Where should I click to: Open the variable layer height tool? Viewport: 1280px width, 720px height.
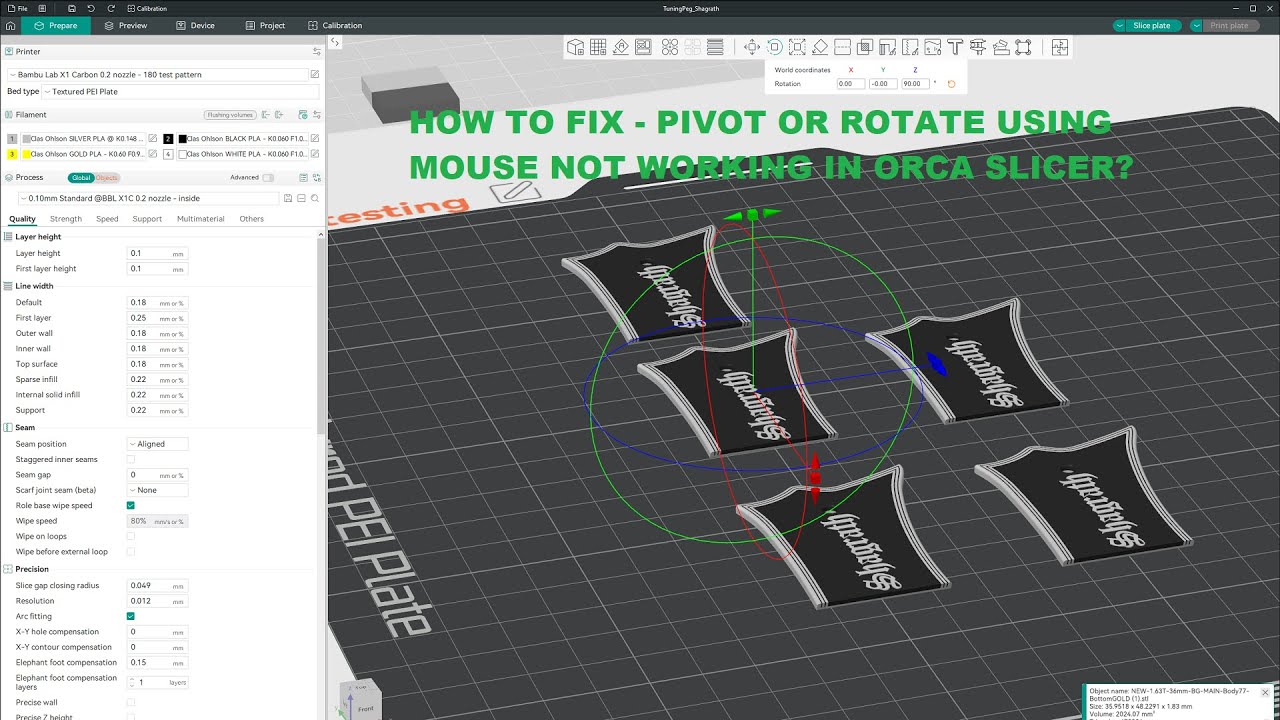715,47
